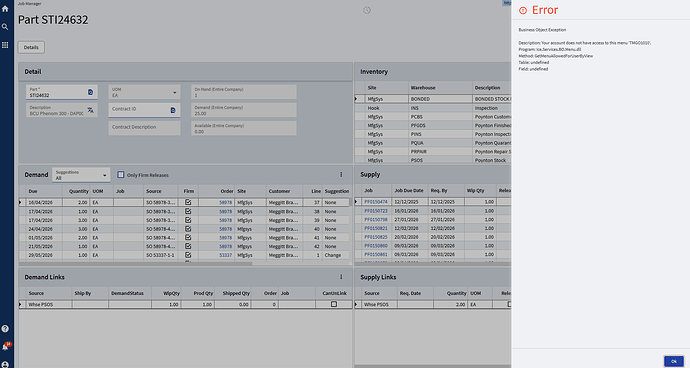Open order 58978 link on line 37

pos(225,202)
